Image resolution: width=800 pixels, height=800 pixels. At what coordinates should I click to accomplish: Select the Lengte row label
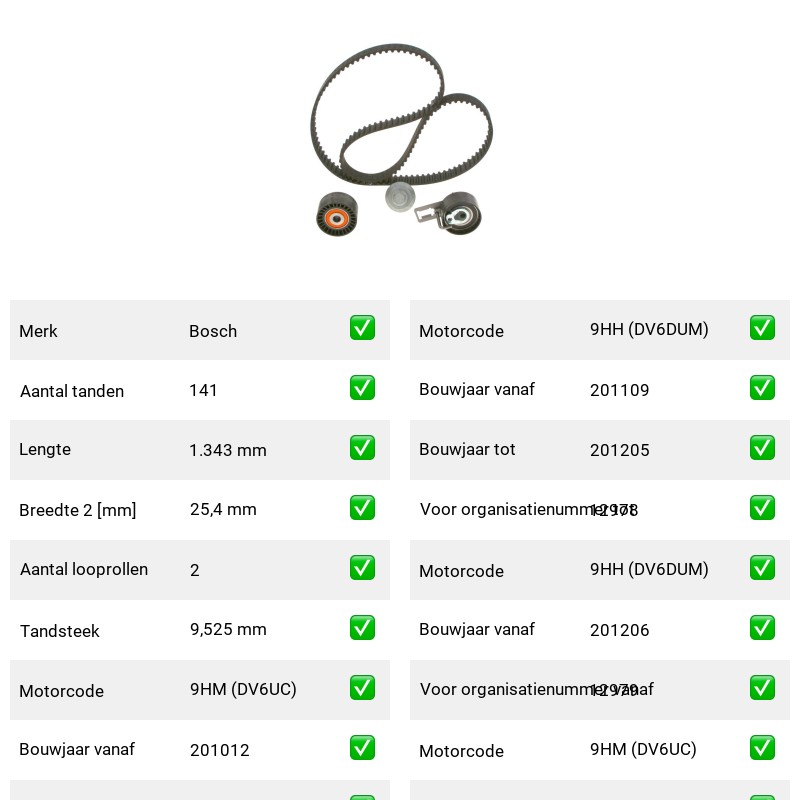coord(45,449)
